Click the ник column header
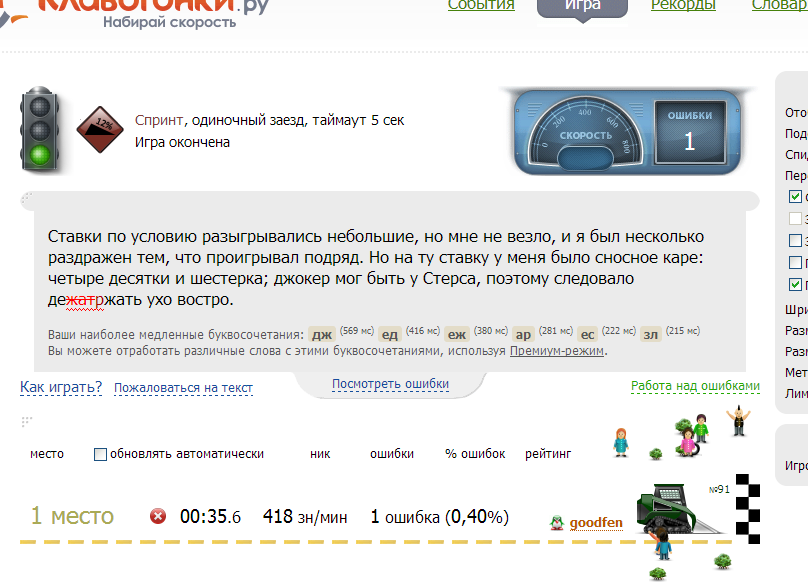 click(x=320, y=454)
